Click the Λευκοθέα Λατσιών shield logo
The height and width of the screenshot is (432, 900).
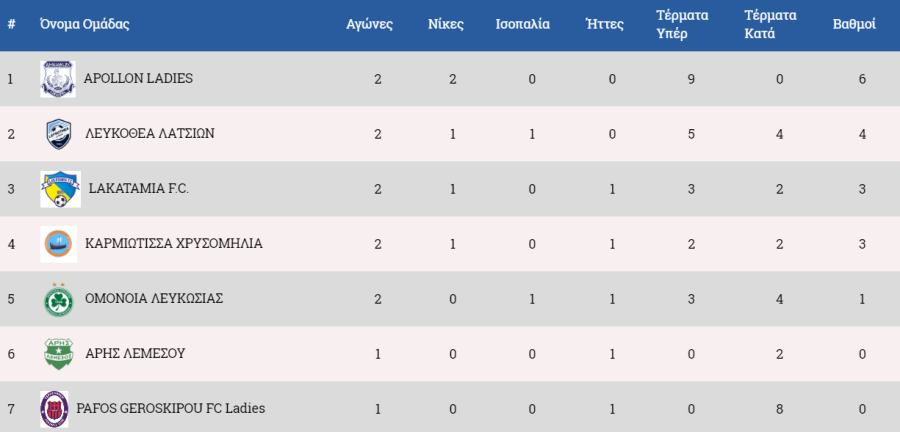pos(59,134)
